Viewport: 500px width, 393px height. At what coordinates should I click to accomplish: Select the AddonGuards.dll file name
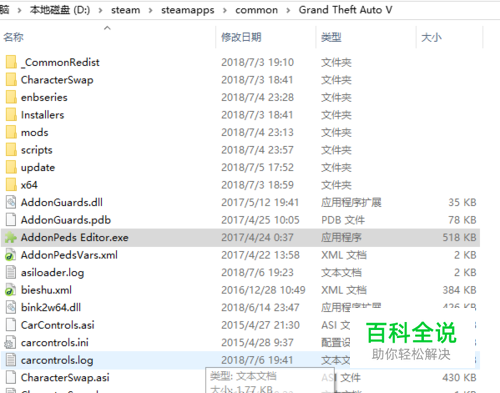tap(62, 202)
